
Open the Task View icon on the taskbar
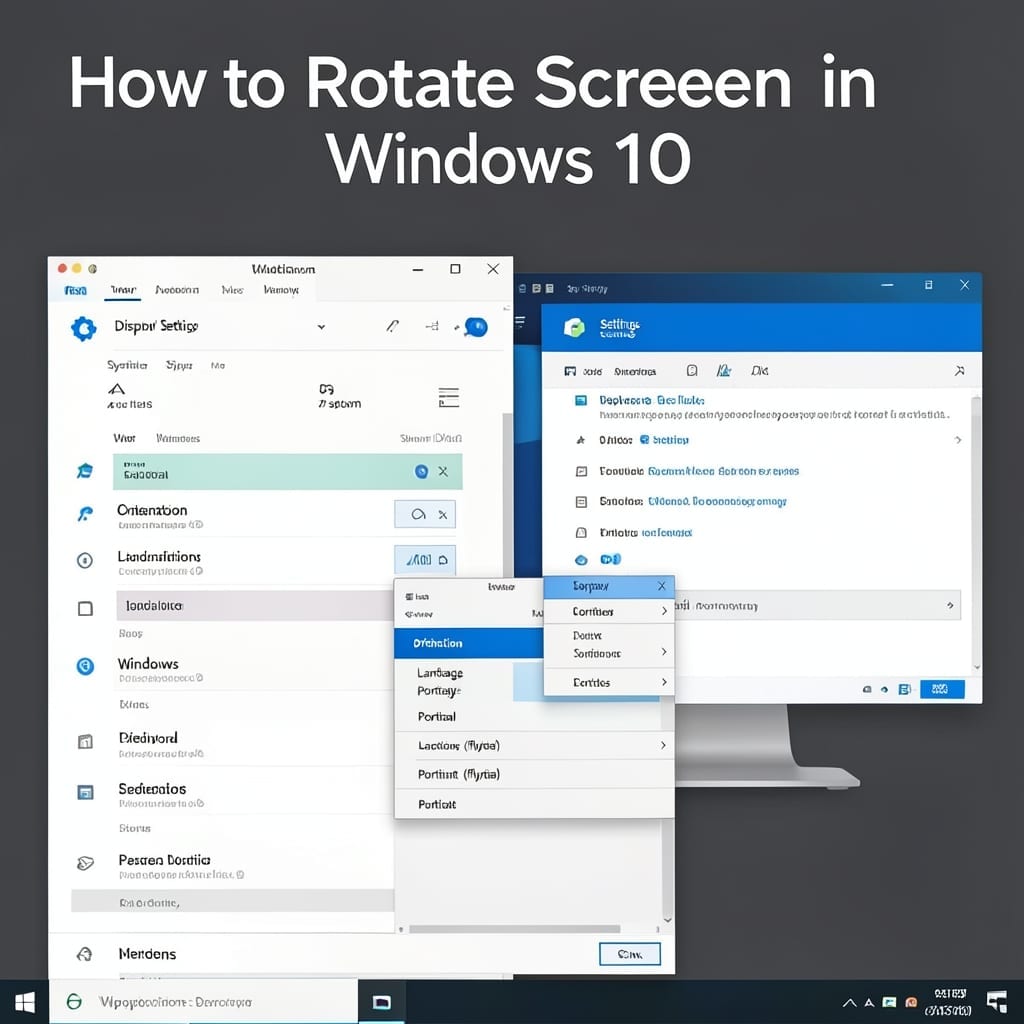tap(382, 1002)
